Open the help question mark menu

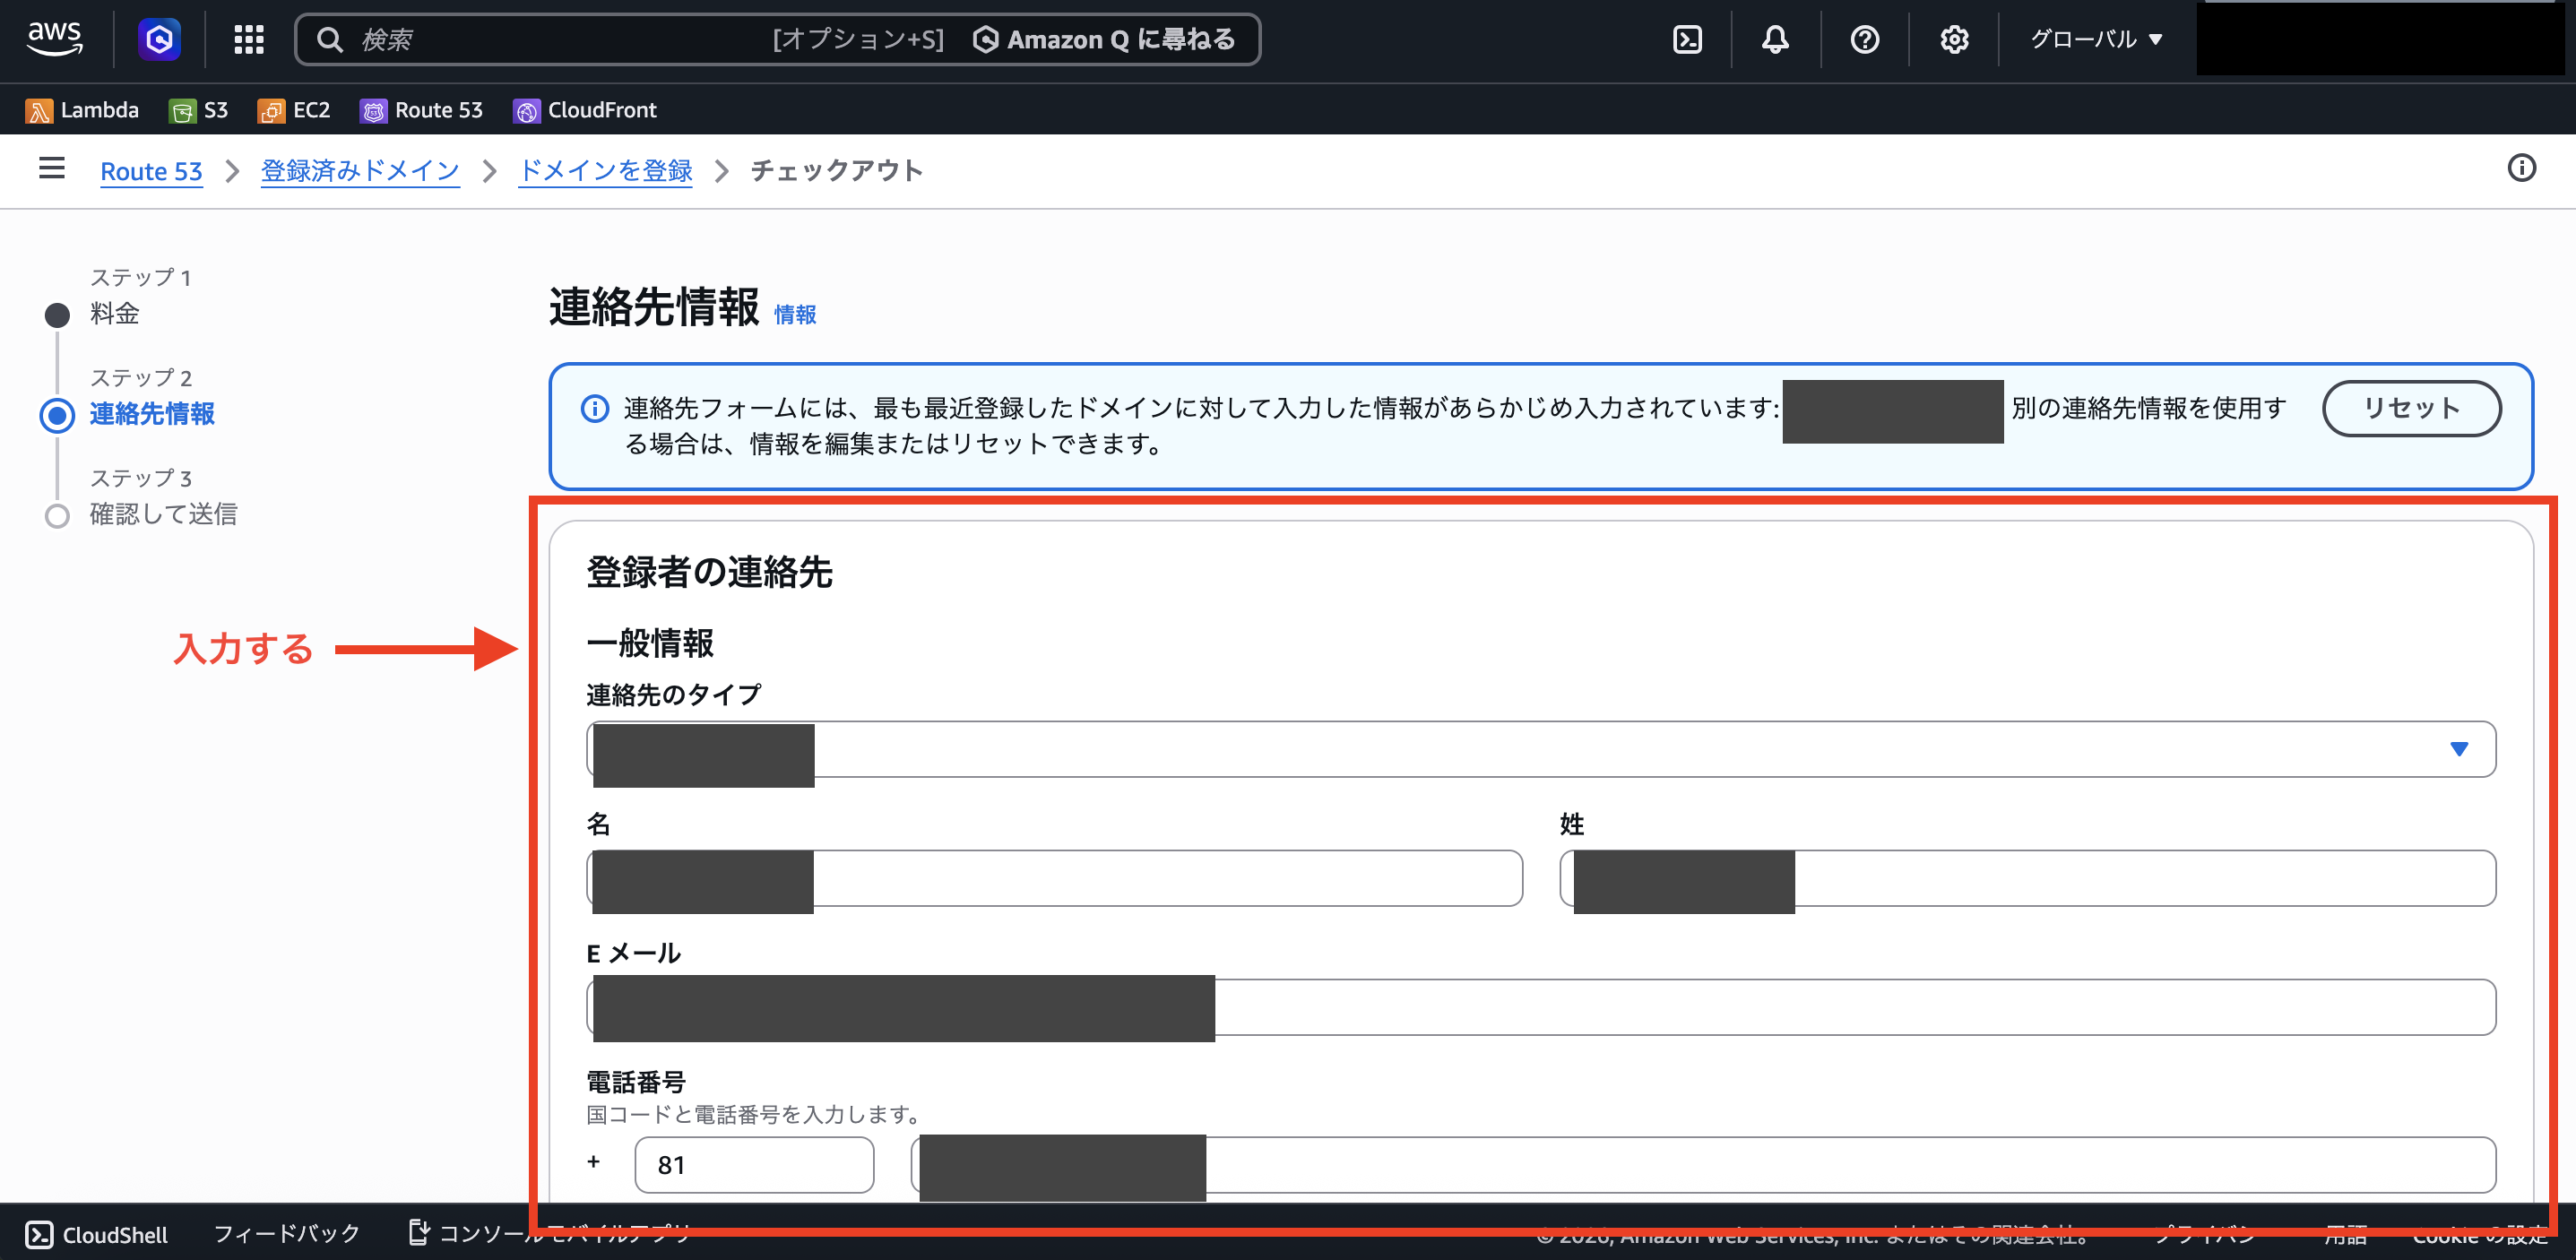click(x=1865, y=39)
